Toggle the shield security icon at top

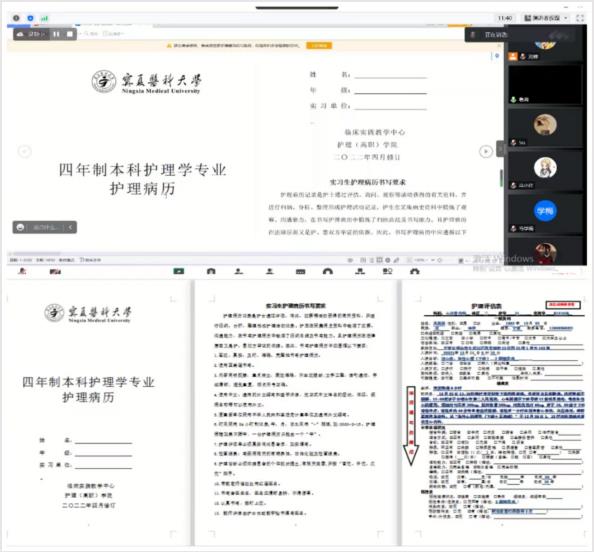click(30, 18)
